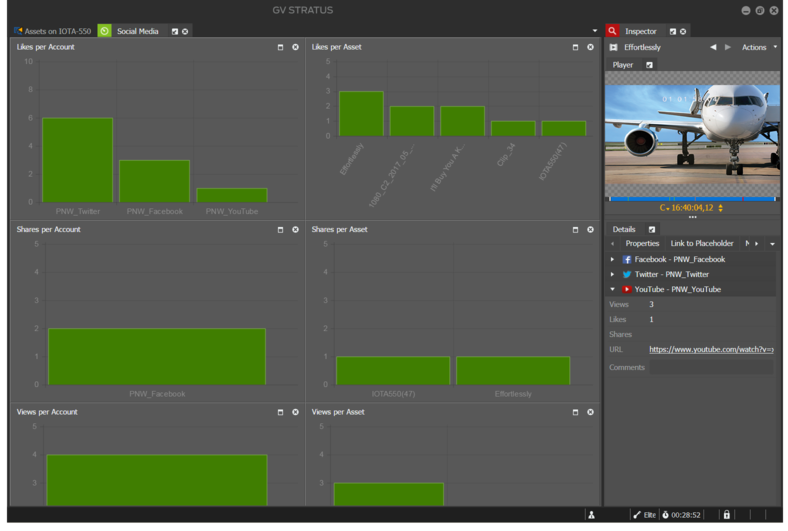The width and height of the screenshot is (788, 531).
Task: Switch to Assets on IOTA-550 tab
Action: tap(58, 31)
